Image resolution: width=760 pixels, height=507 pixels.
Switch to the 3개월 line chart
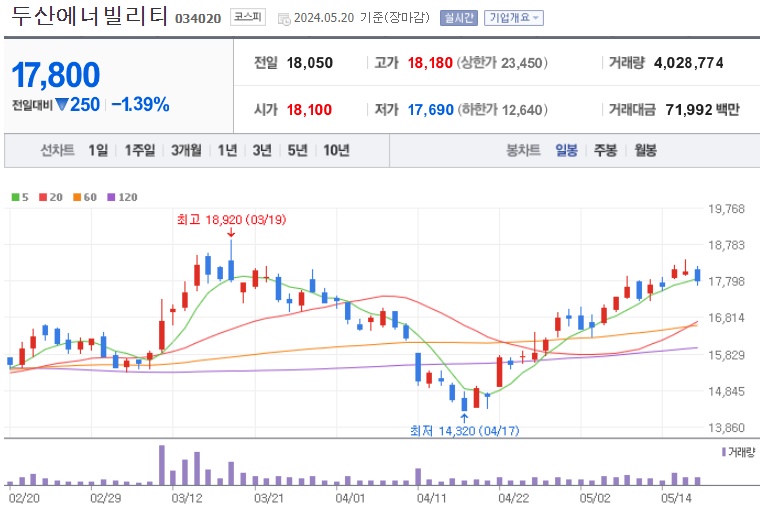186,150
